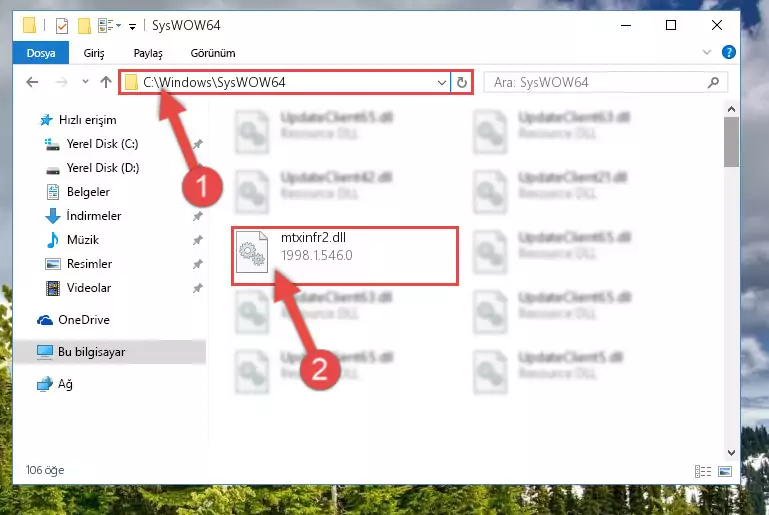This screenshot has height=515, width=769.
Task: Go forward with the right arrow
Action: (x=61, y=82)
